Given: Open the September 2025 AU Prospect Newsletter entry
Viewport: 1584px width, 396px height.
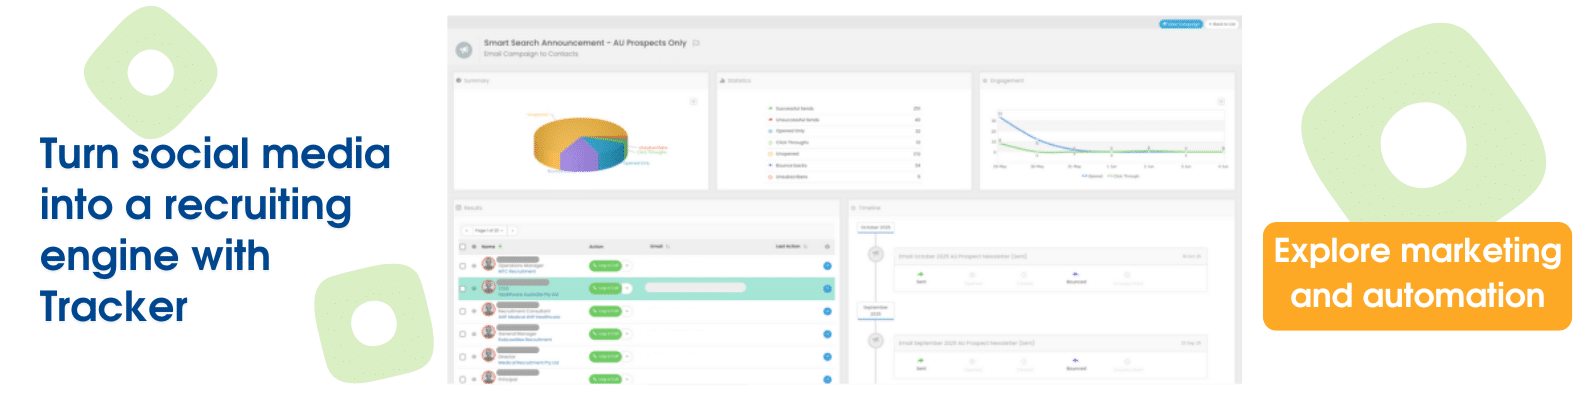Looking at the screenshot, I should tap(1050, 357).
